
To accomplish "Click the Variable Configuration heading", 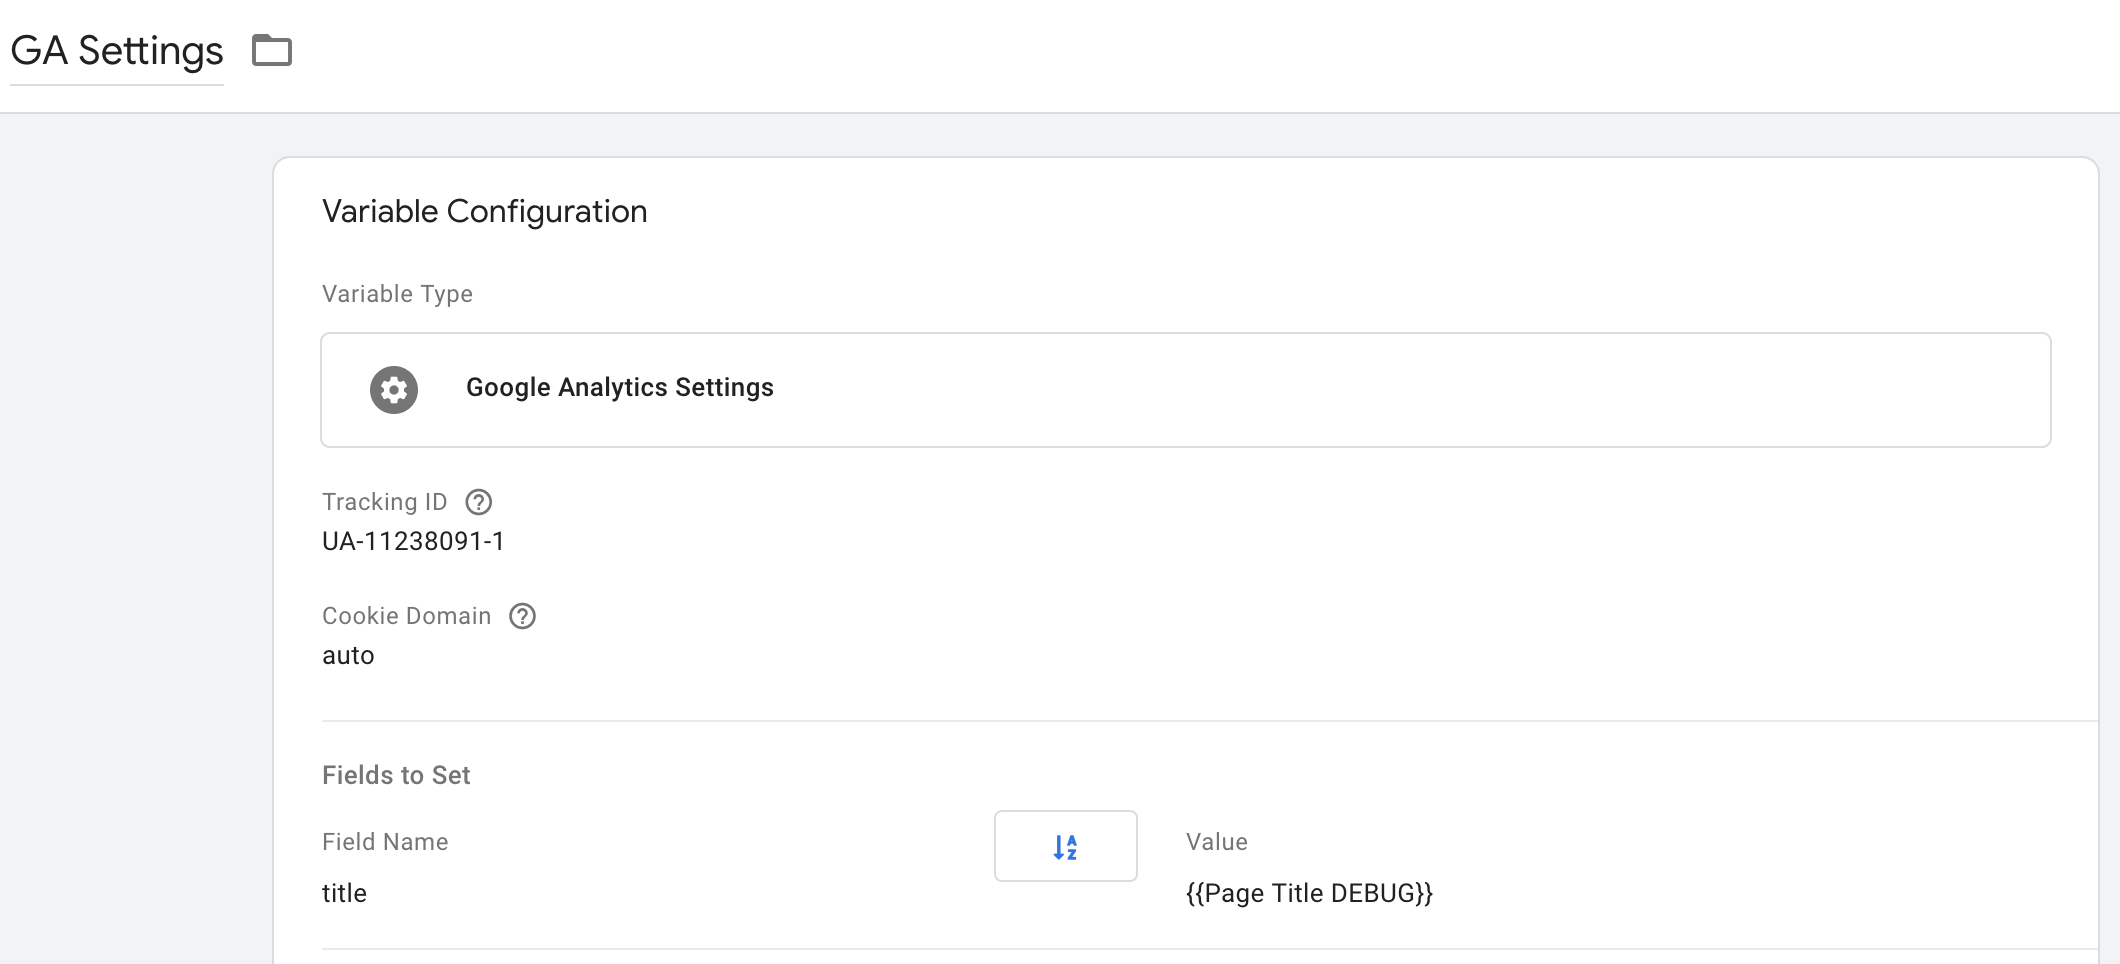I will 484,212.
